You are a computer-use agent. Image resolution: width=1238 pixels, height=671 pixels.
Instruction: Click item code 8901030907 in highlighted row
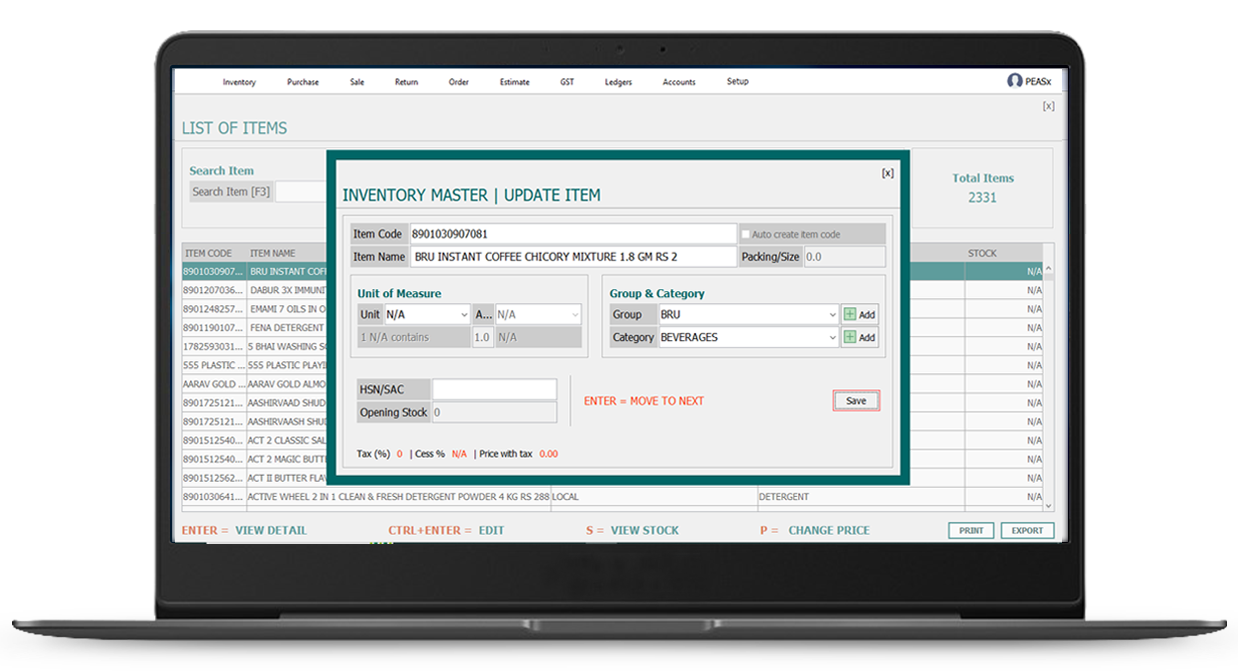212,271
